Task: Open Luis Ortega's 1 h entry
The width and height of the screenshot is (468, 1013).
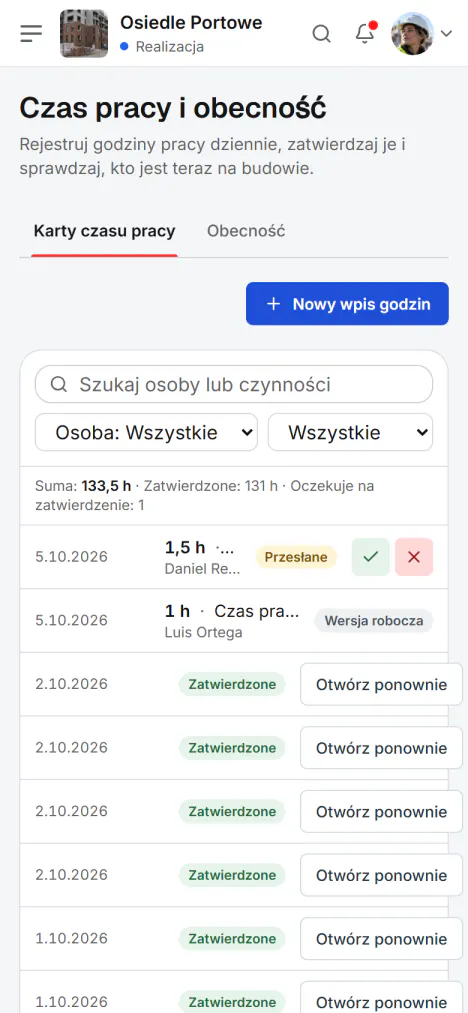Action: click(x=234, y=620)
